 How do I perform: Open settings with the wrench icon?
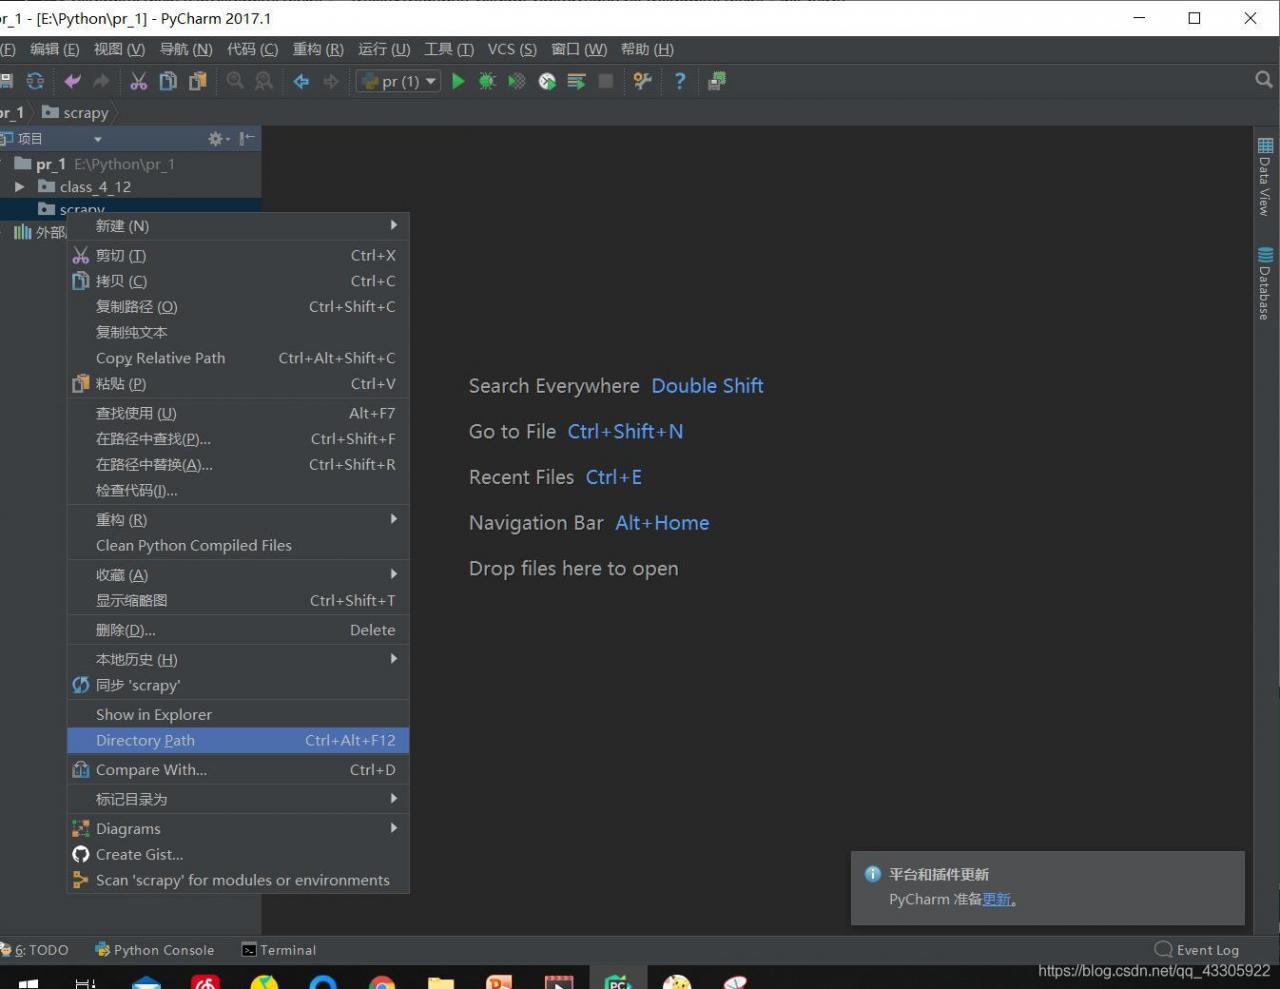[642, 81]
